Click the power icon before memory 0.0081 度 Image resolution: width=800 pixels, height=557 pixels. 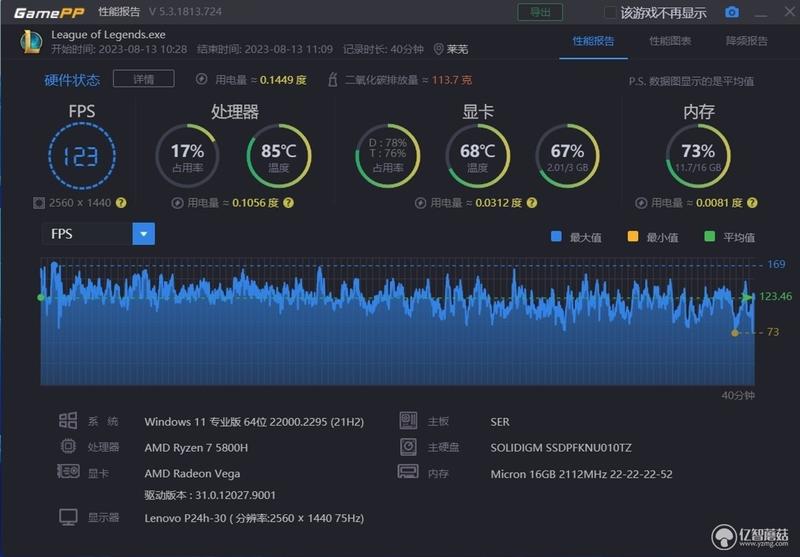641,203
